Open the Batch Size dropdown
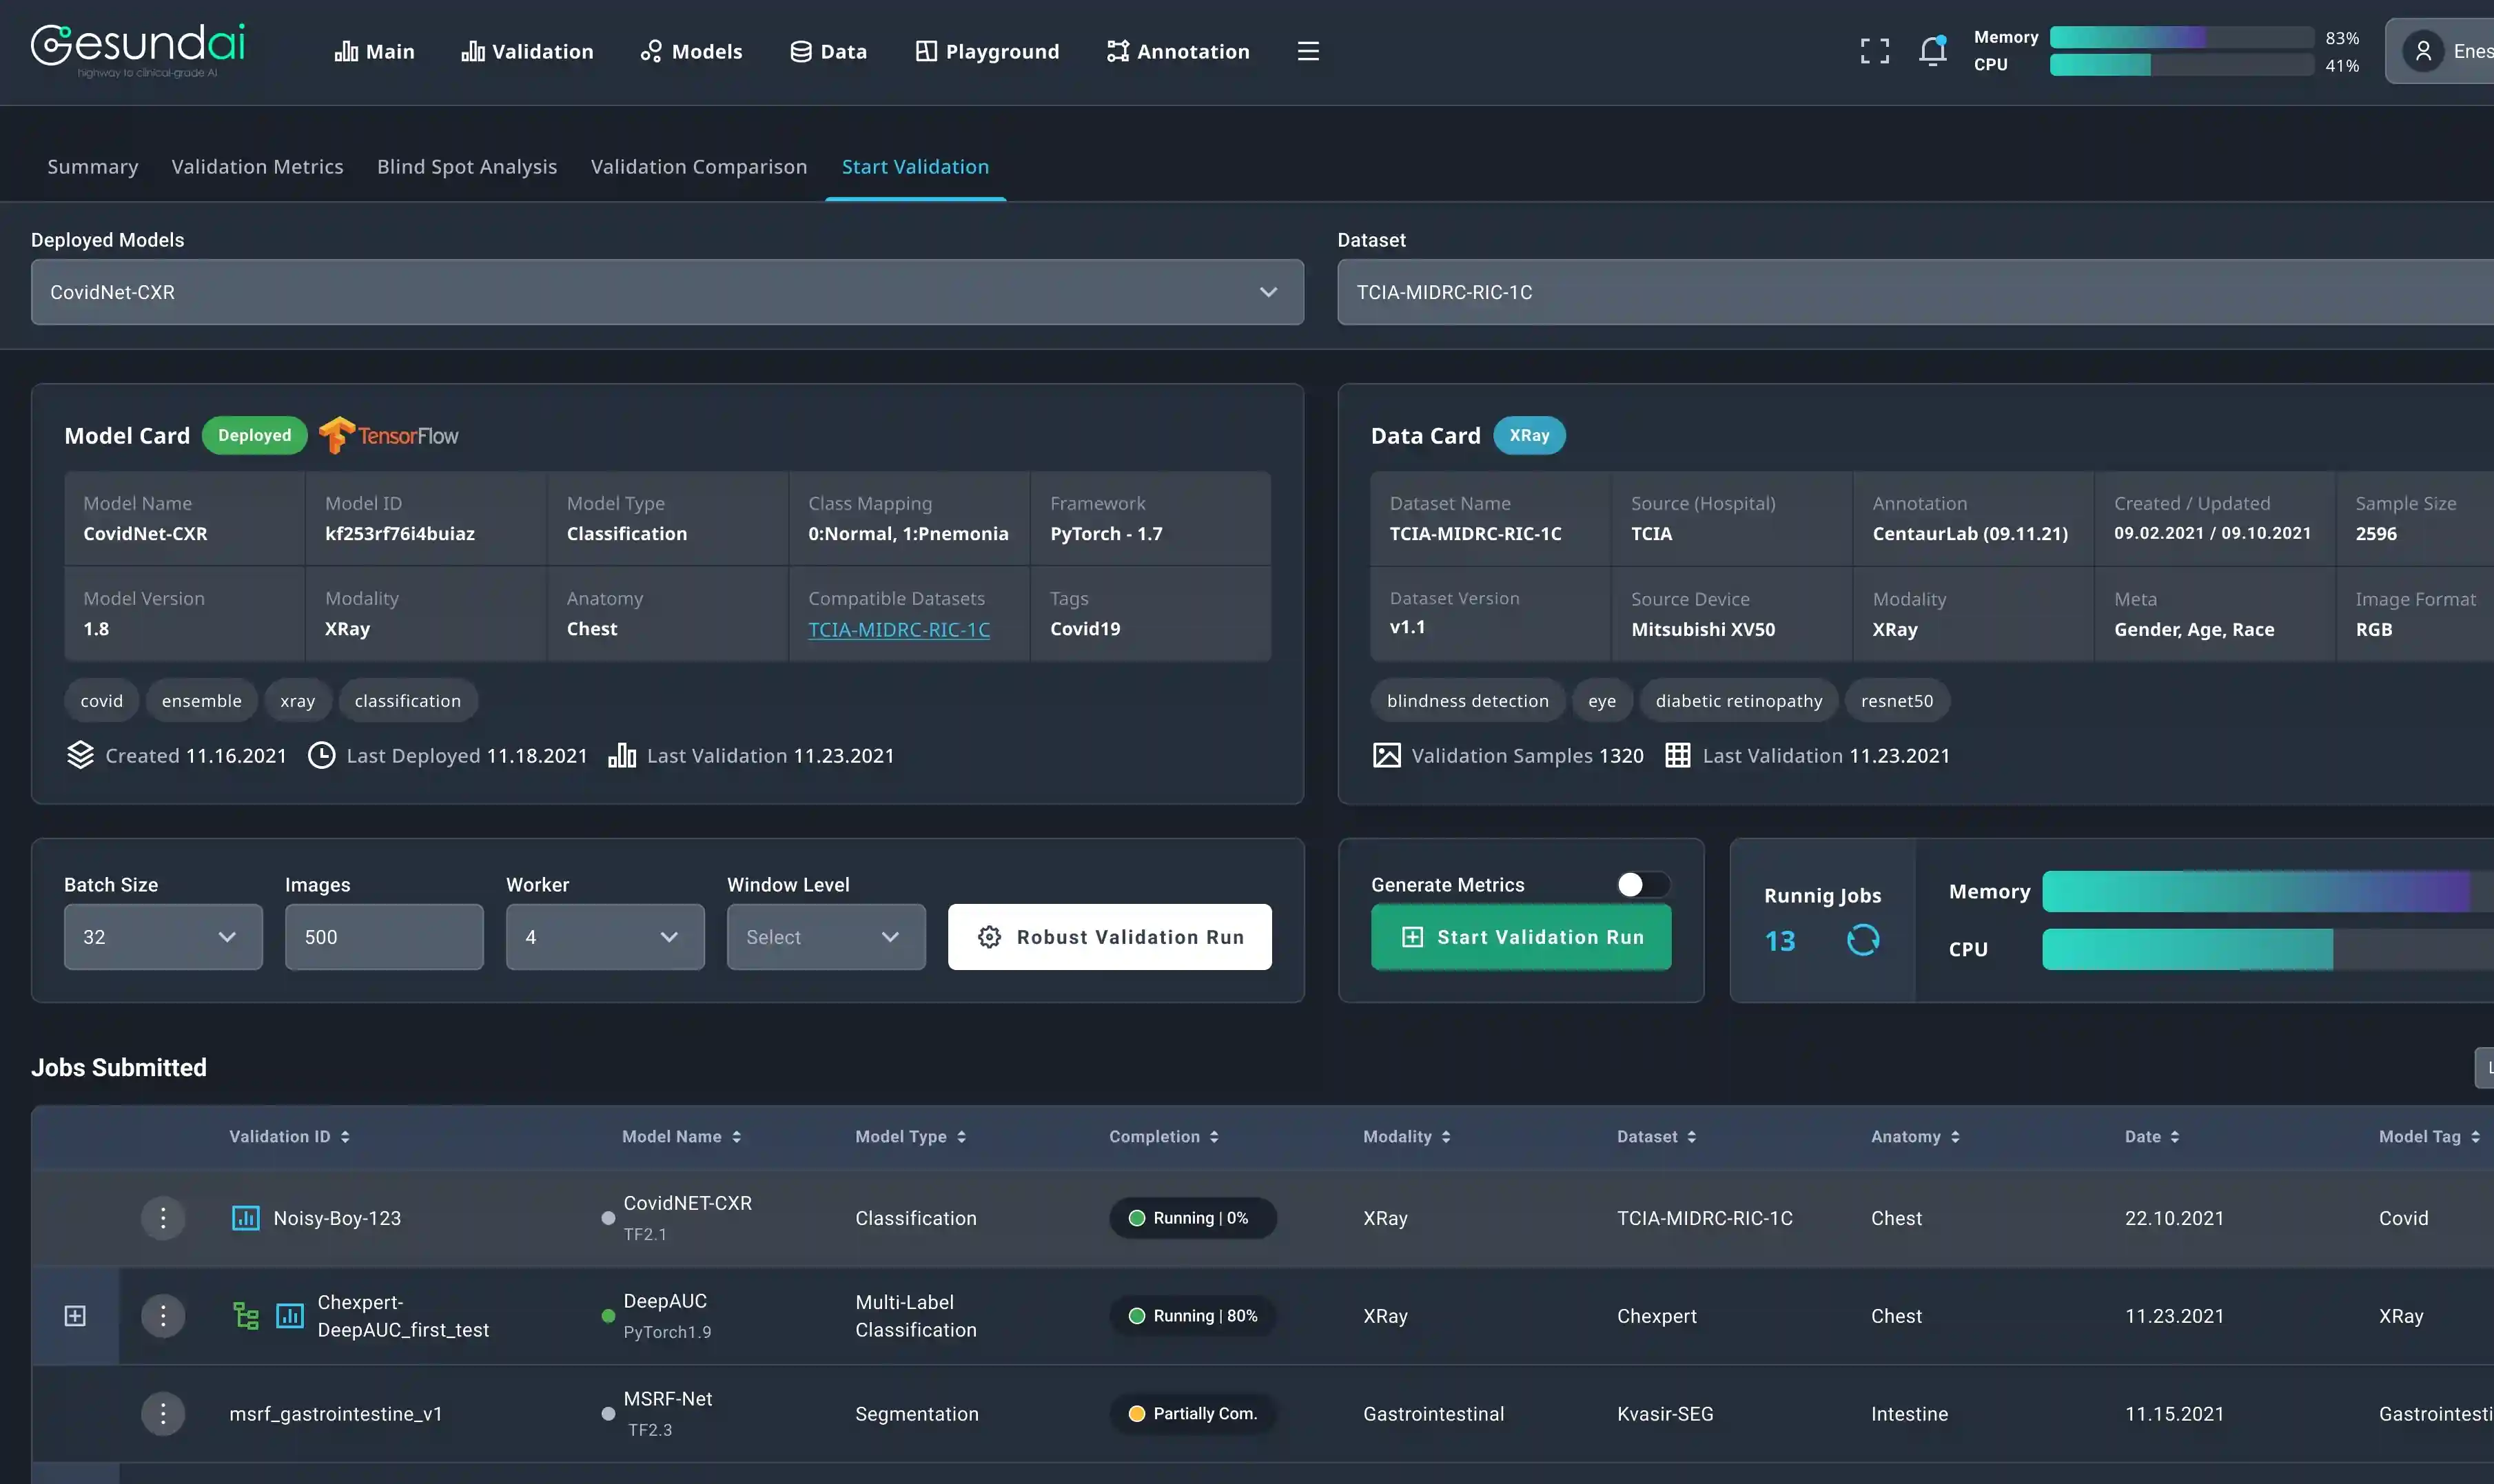This screenshot has width=2494, height=1484. pos(163,937)
